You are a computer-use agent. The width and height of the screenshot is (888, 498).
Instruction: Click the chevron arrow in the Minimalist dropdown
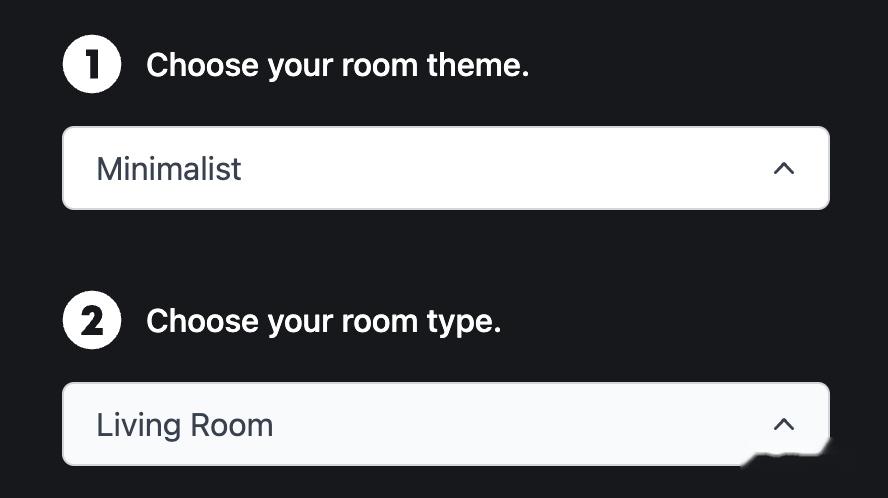(x=784, y=169)
